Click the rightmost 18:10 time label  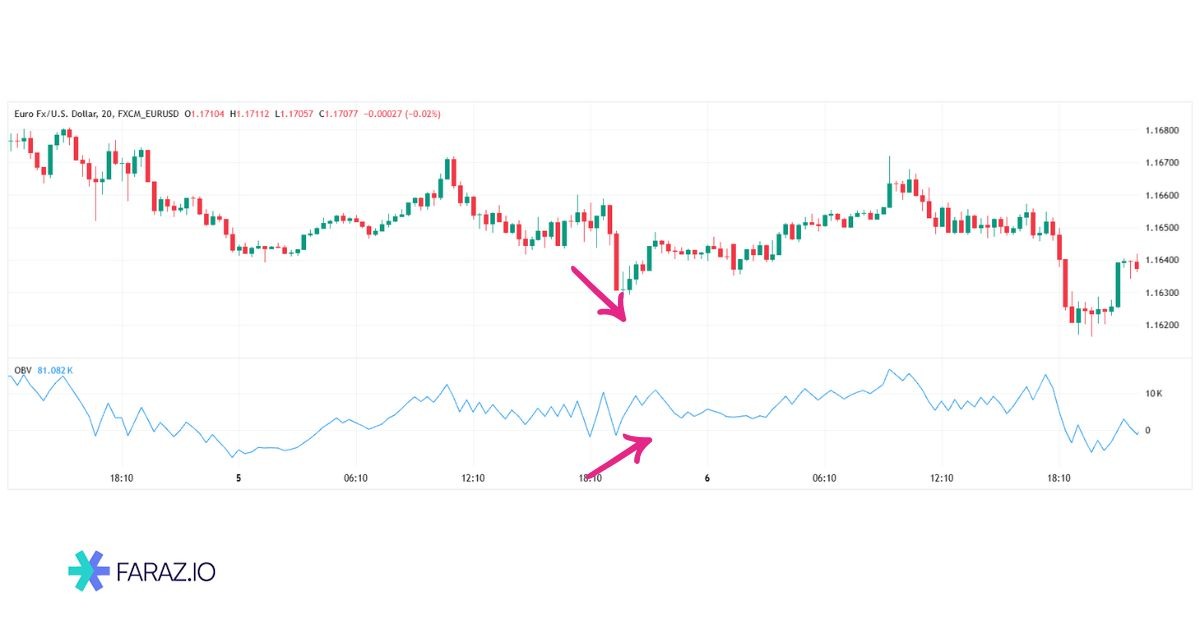pyautogui.click(x=1058, y=478)
